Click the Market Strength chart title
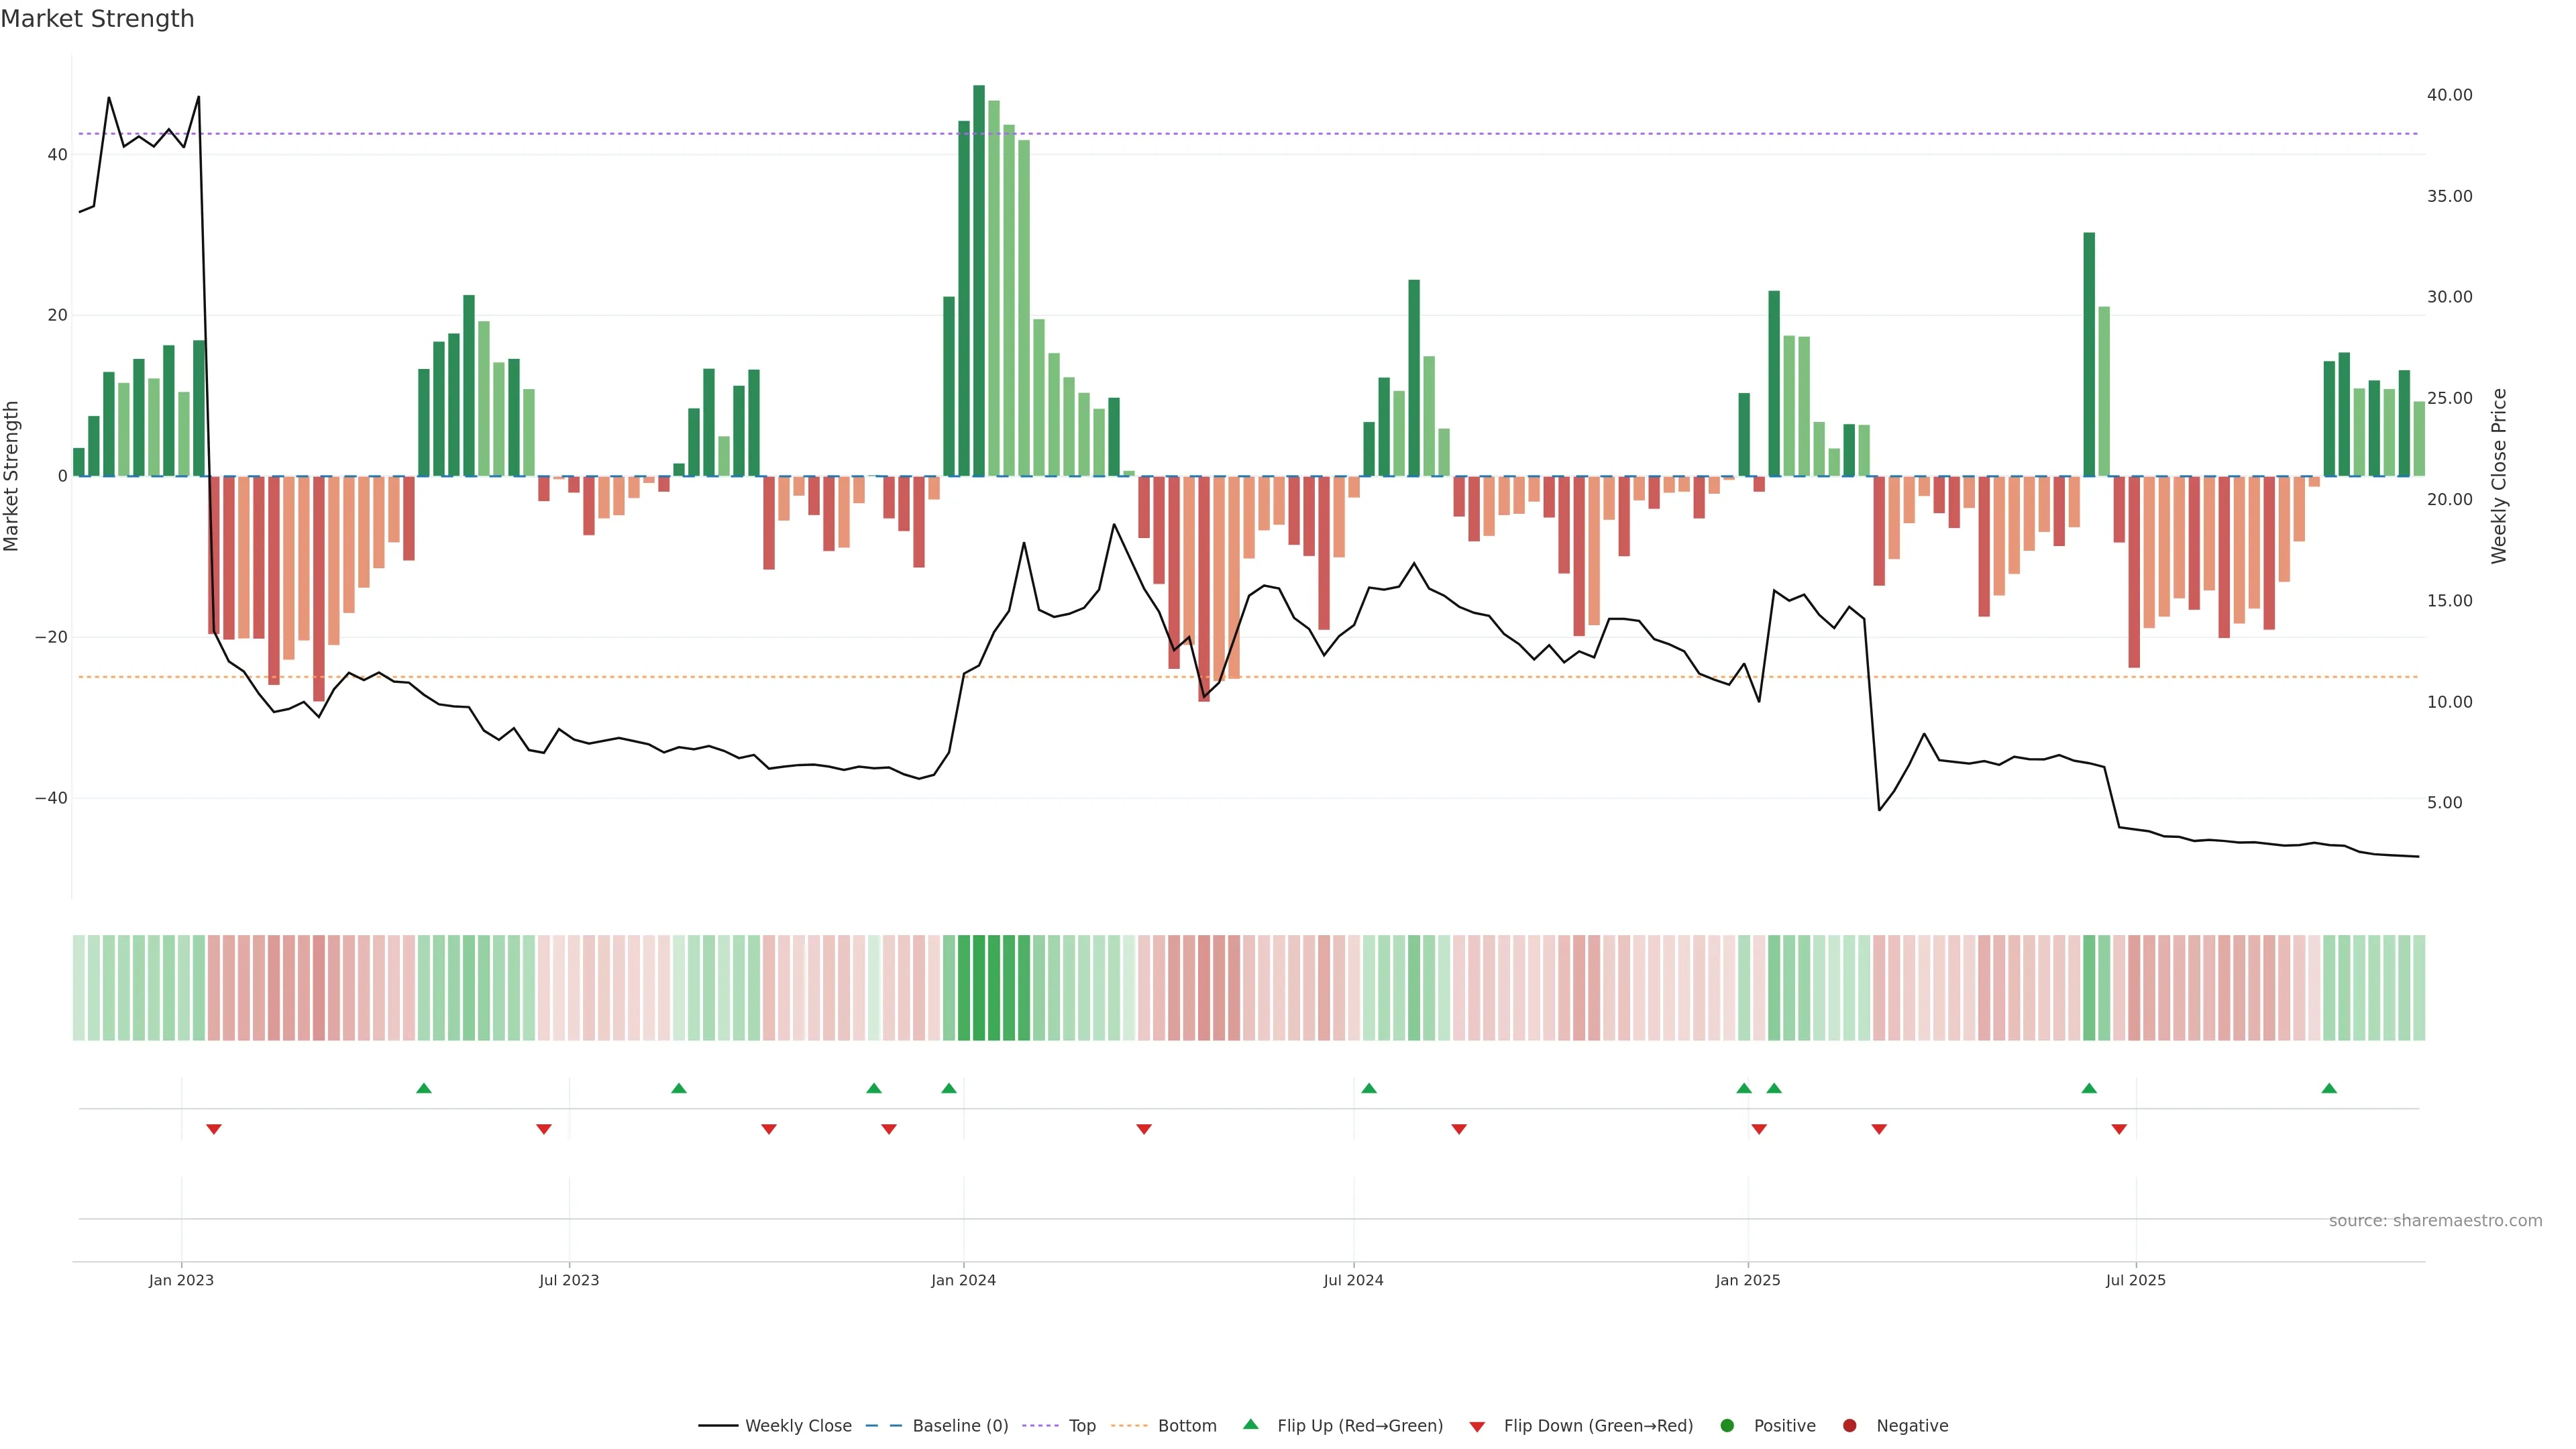This screenshot has width=2576, height=1449. pyautogui.click(x=97, y=19)
